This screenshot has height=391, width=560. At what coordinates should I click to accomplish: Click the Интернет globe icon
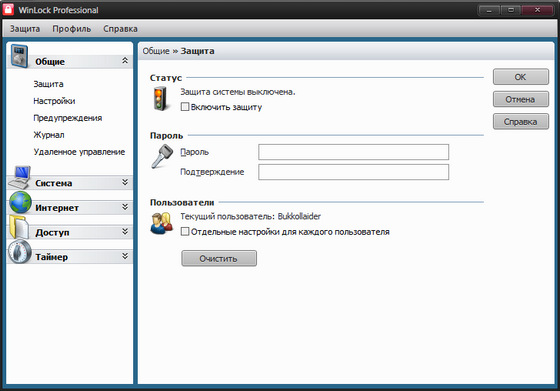(x=20, y=202)
